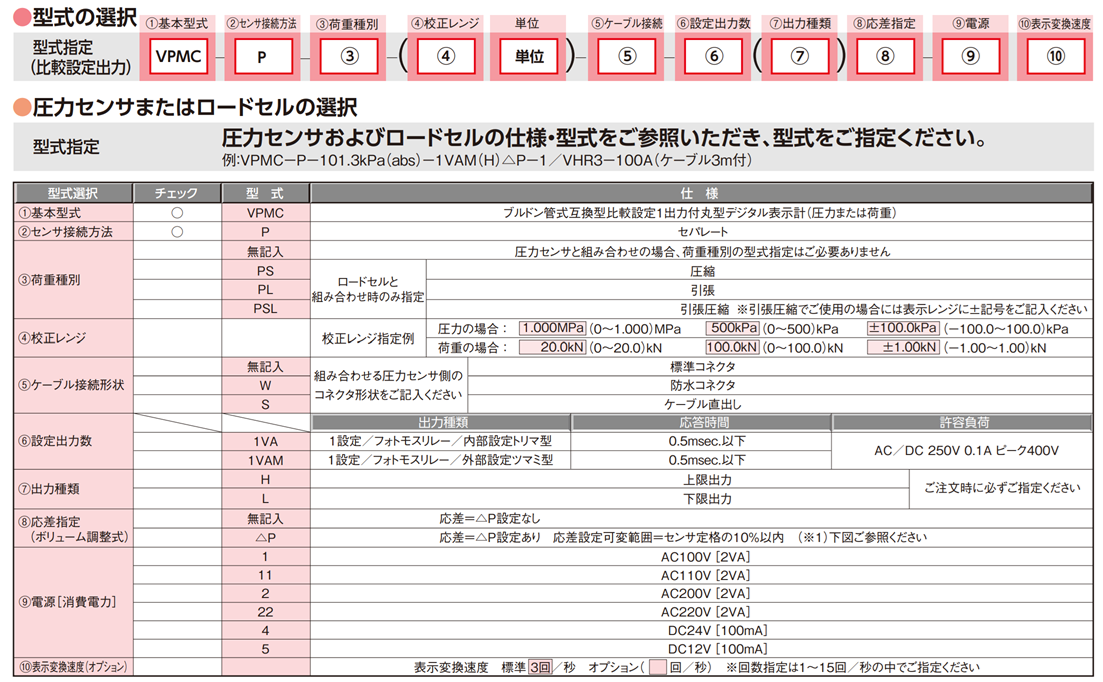This screenshot has height=682, width=1103.
Task: Click the check circle in the 基本型式 row
Action: 177,212
